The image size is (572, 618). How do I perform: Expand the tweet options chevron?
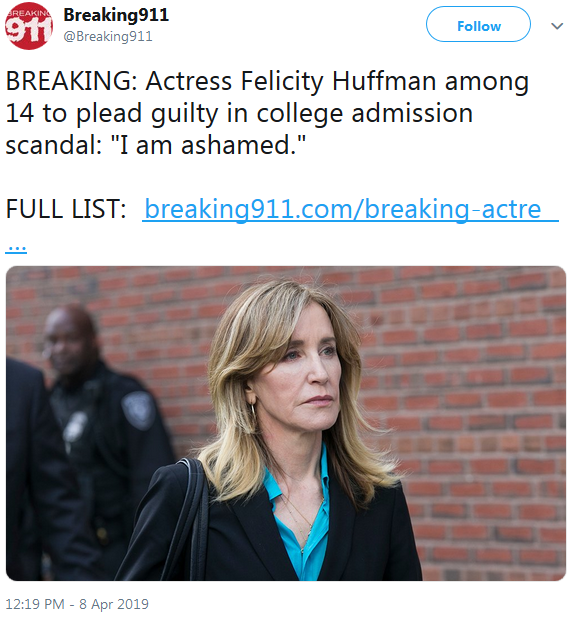(557, 26)
